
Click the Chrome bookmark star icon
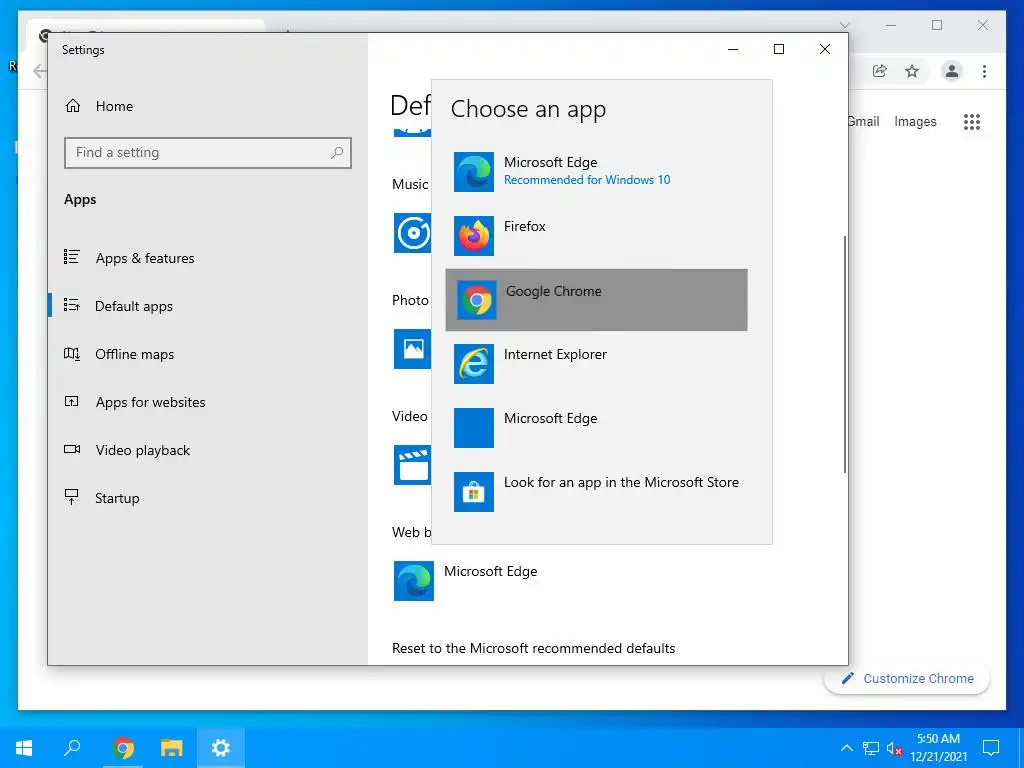pyautogui.click(x=912, y=71)
